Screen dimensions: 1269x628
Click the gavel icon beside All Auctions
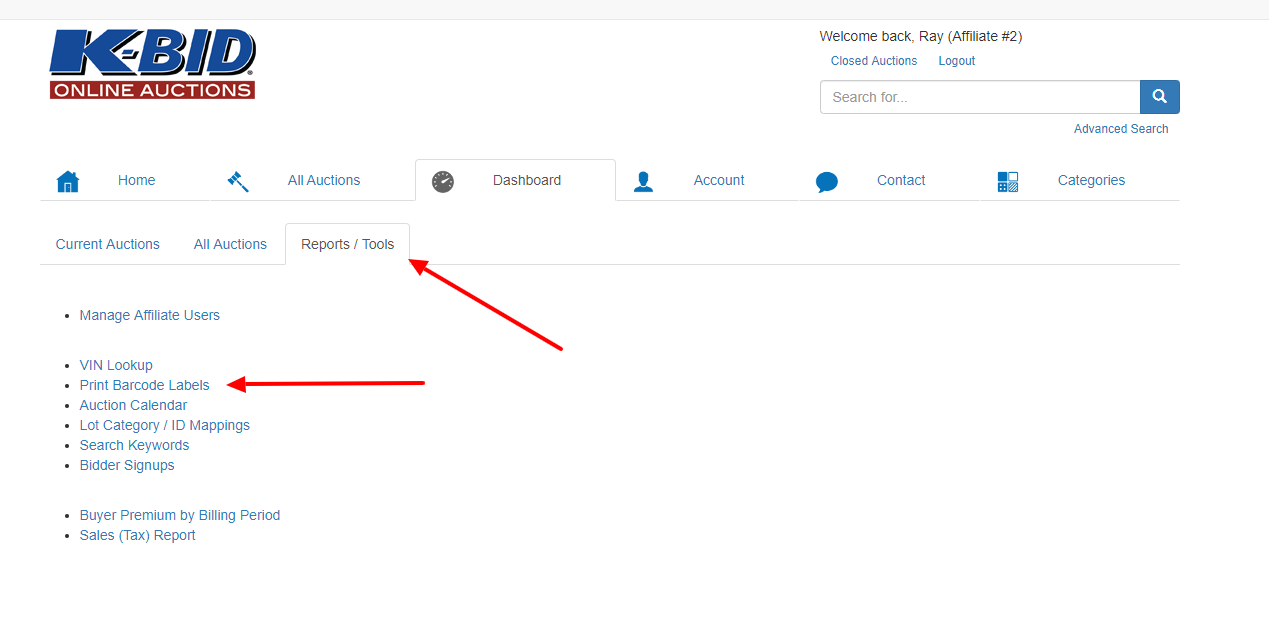click(x=238, y=181)
